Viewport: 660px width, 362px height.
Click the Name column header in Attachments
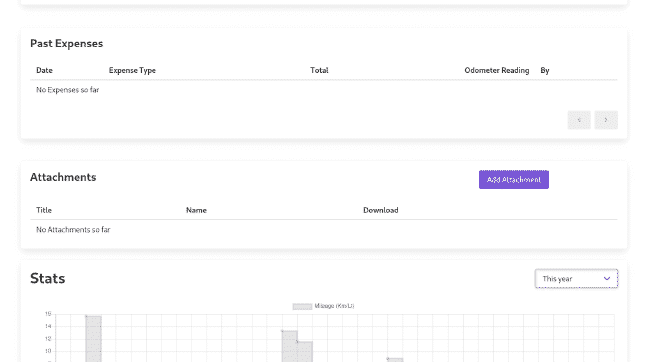(x=196, y=210)
